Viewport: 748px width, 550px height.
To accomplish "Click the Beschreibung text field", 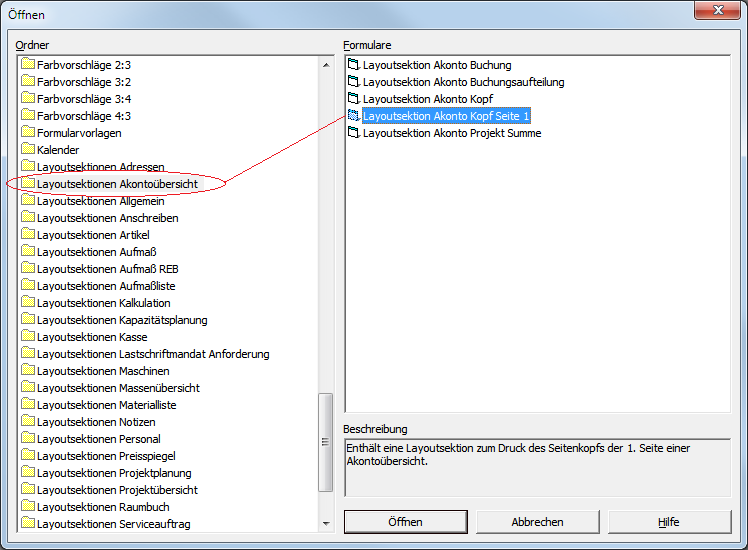I will click(538, 467).
